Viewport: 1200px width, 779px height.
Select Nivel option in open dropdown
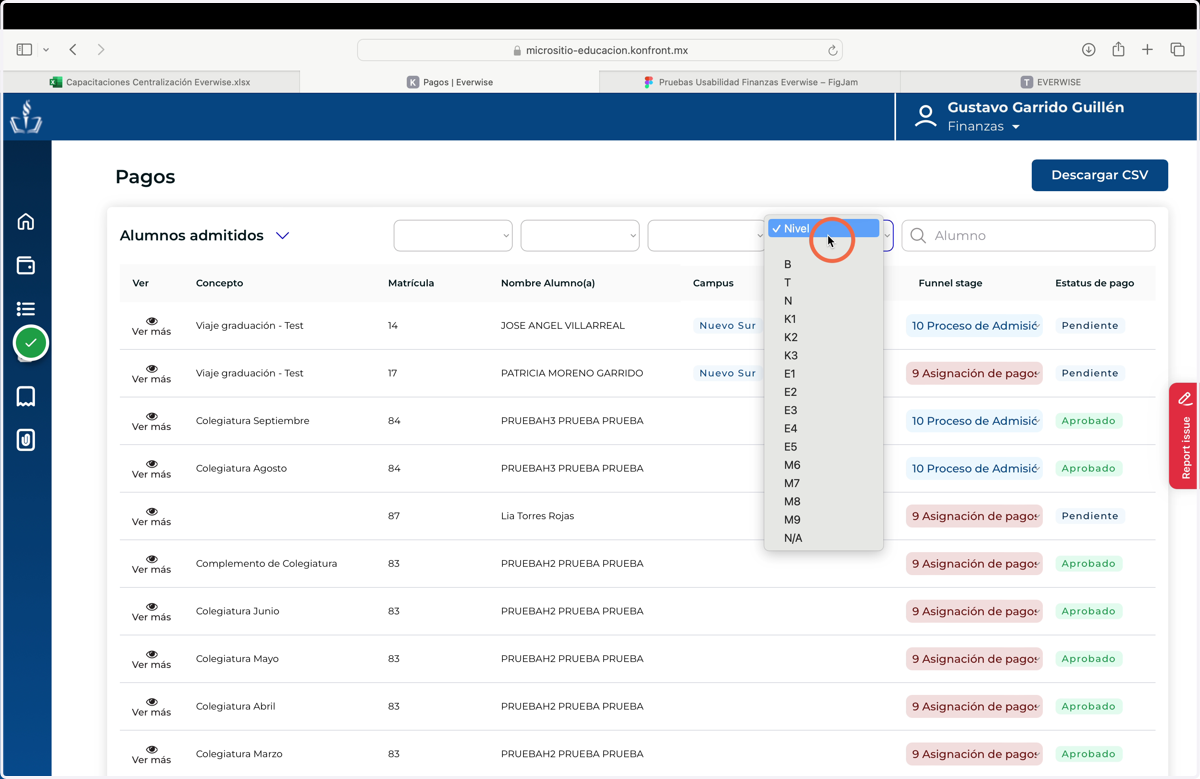824,229
